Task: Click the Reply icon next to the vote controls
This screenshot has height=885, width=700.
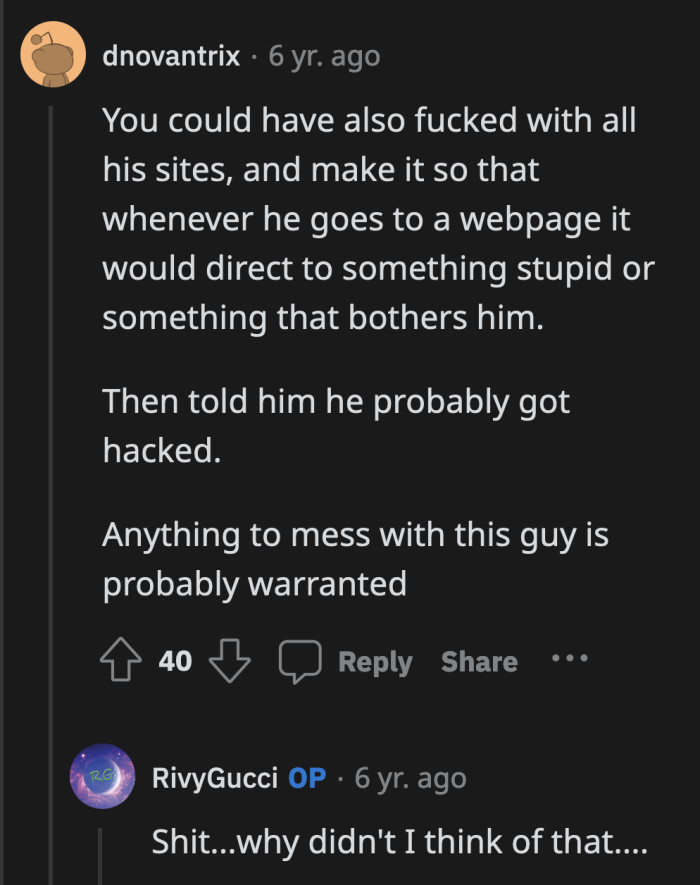Action: point(376,660)
